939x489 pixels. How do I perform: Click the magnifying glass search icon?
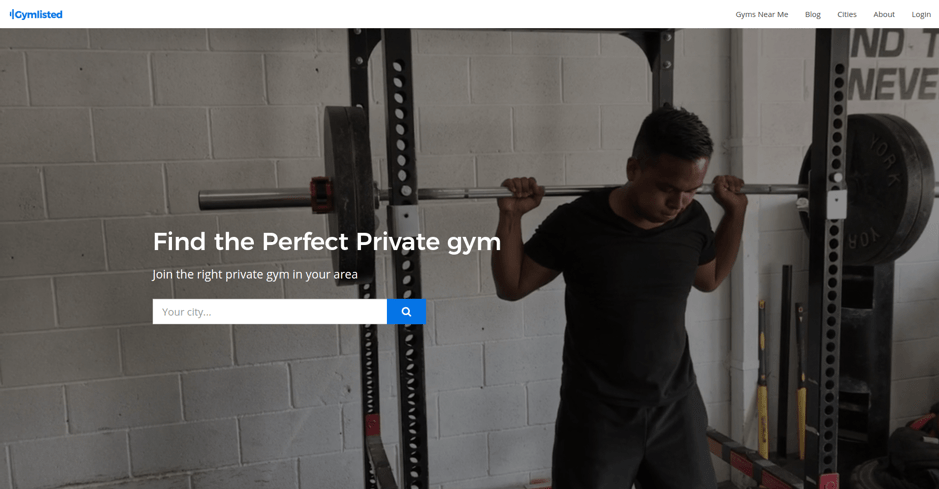[406, 312]
